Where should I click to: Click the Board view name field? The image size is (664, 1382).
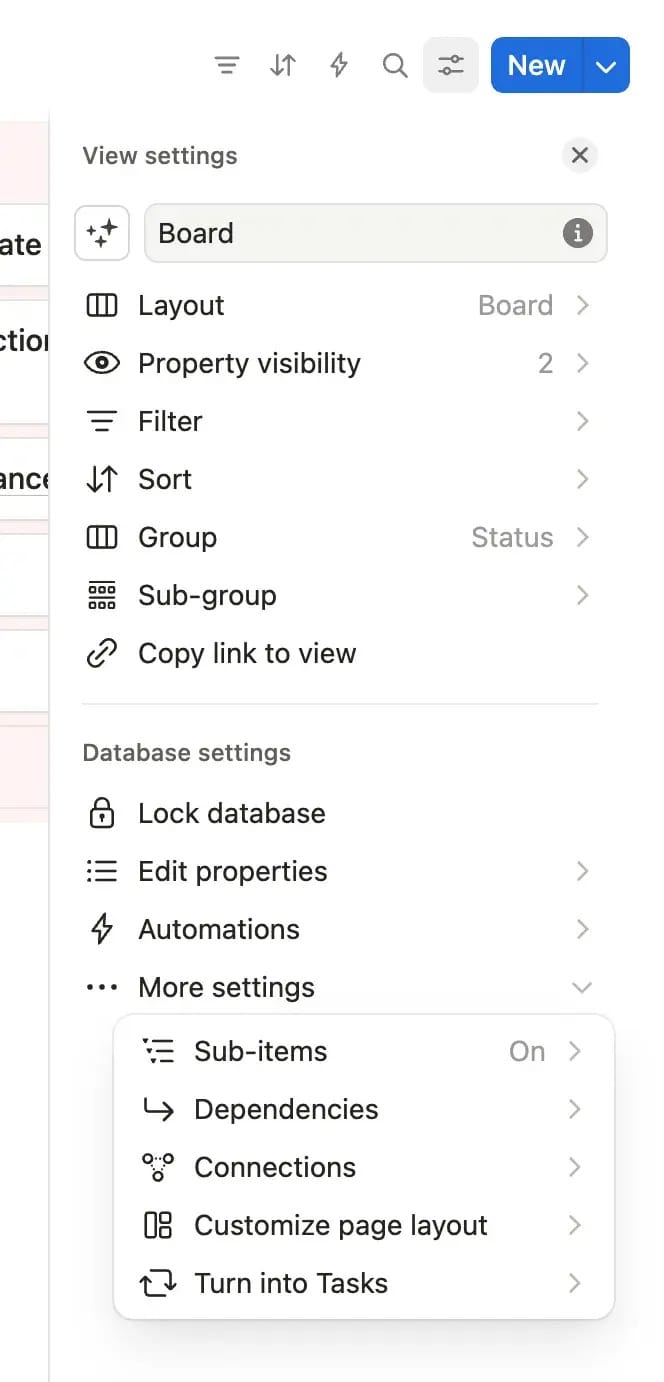376,233
